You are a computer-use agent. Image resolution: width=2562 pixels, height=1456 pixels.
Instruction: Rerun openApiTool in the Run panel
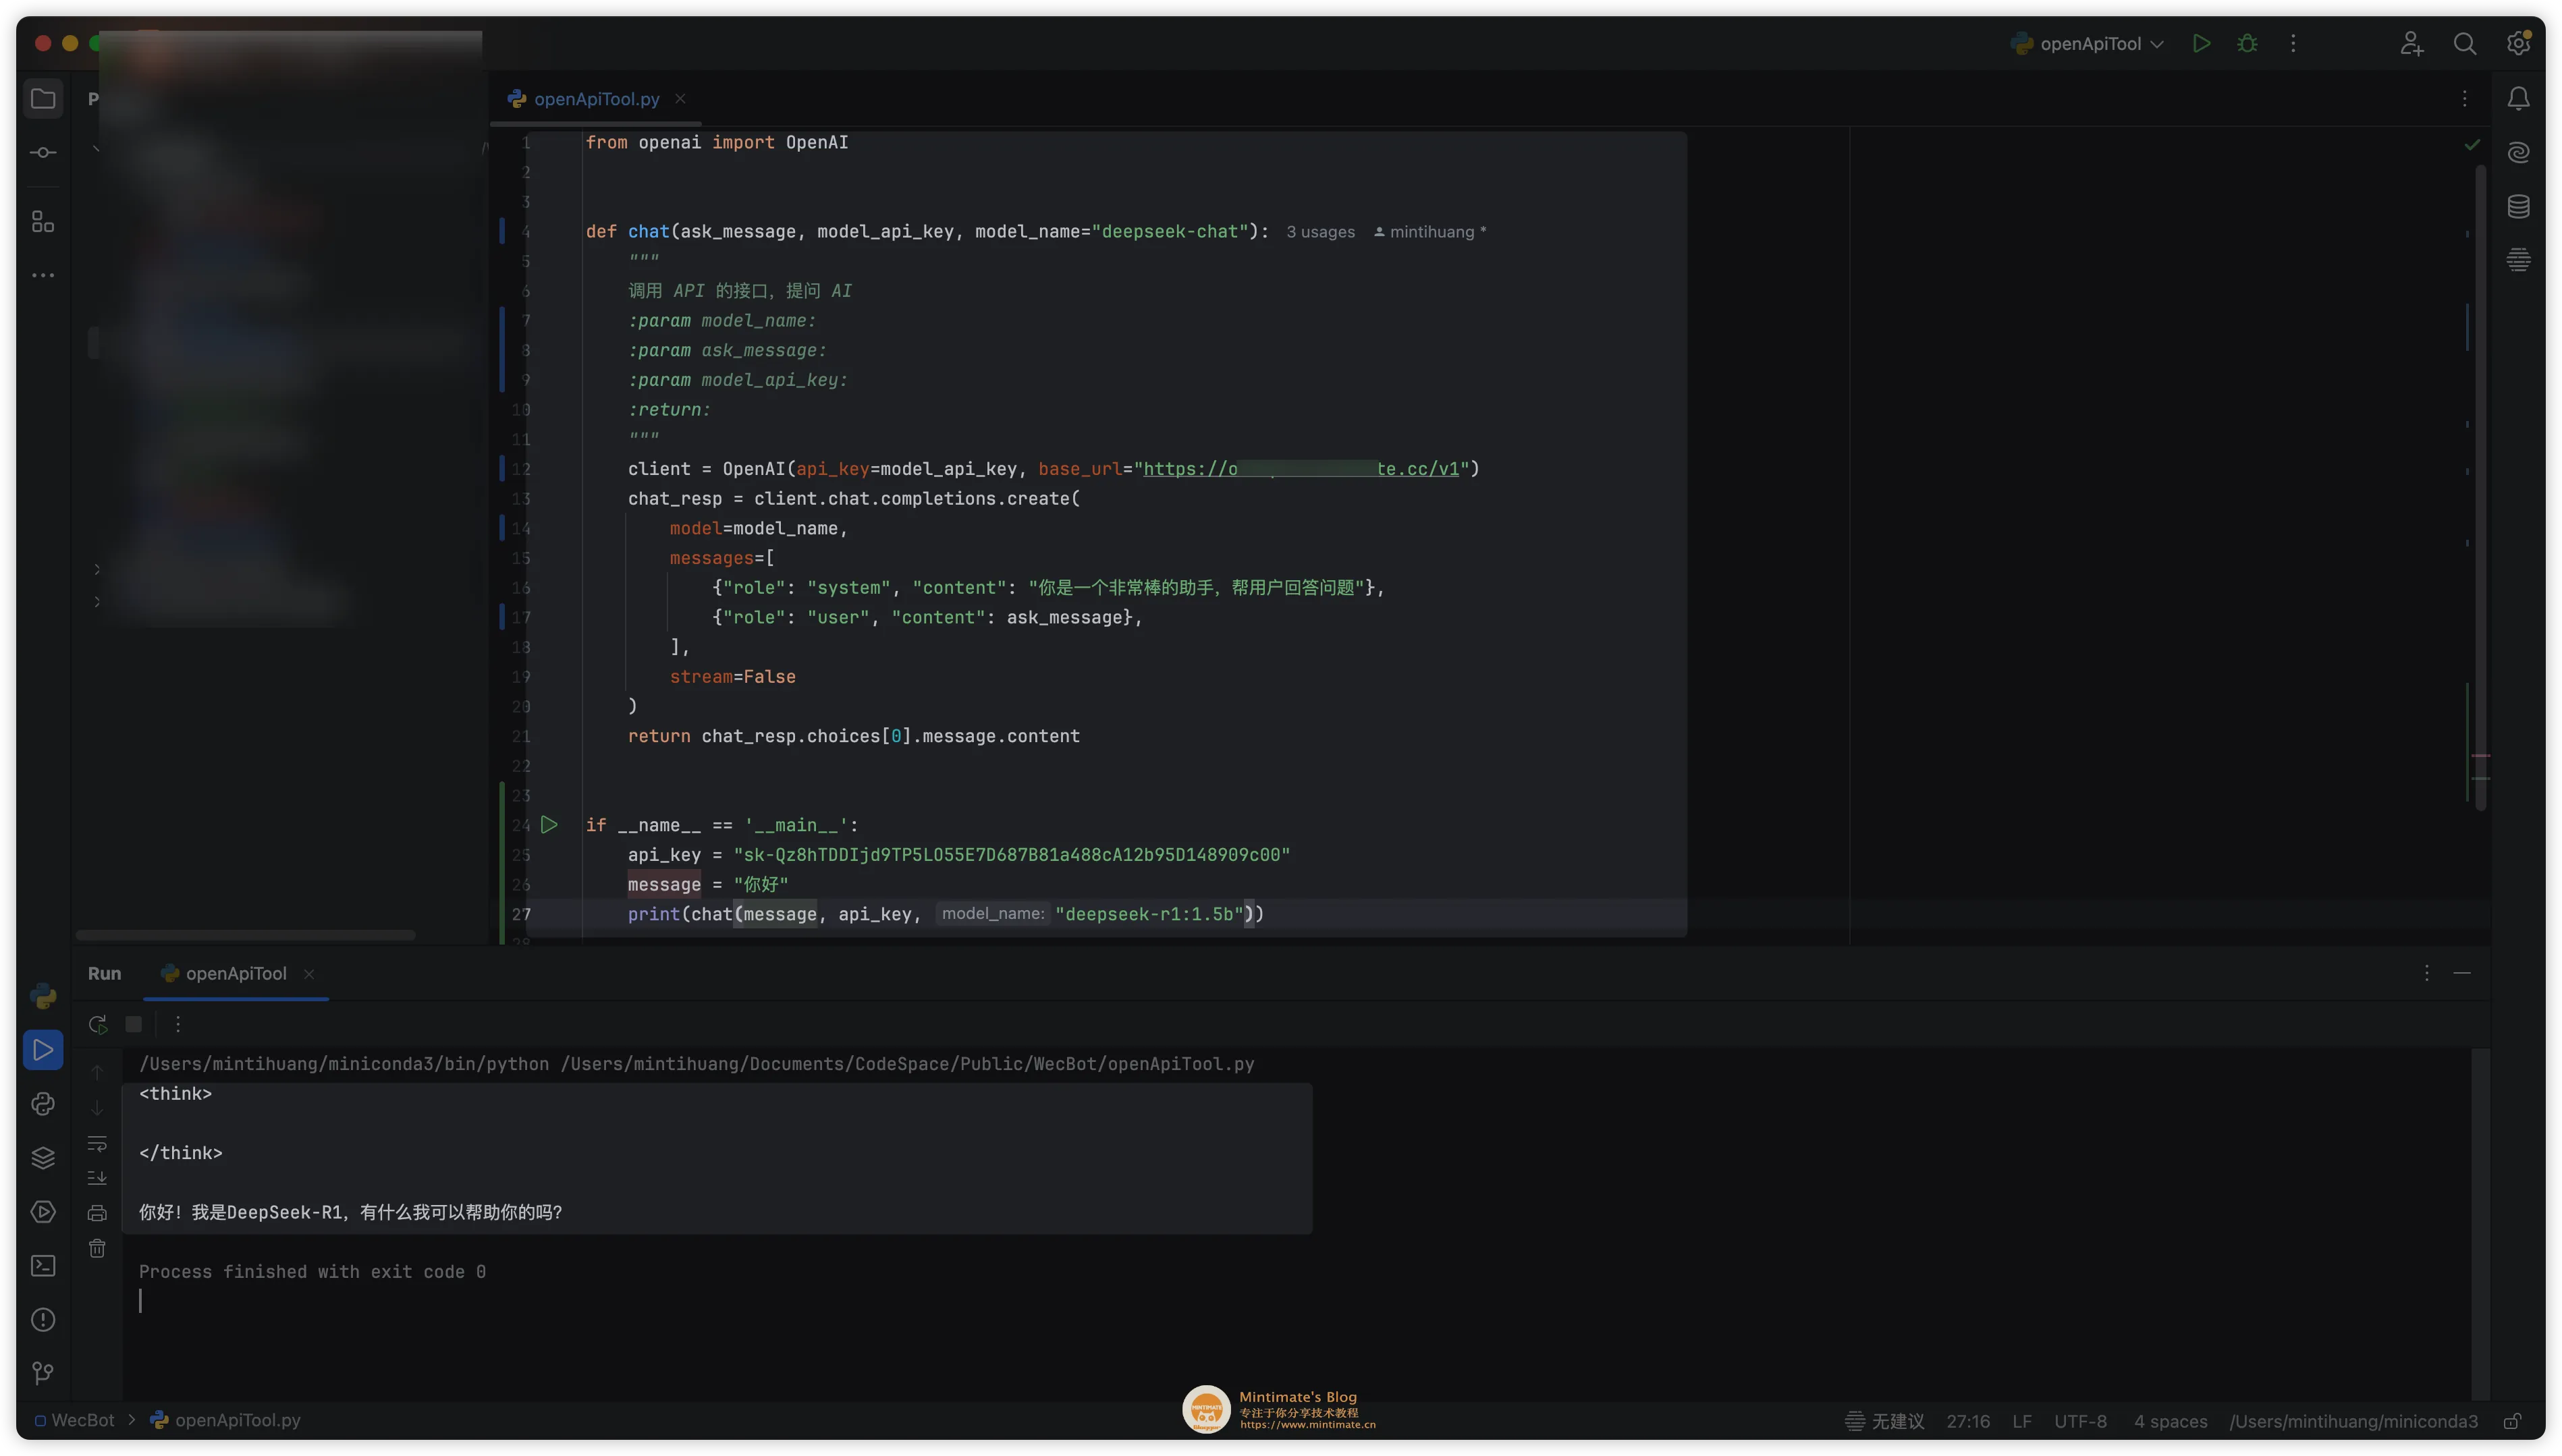(97, 1024)
